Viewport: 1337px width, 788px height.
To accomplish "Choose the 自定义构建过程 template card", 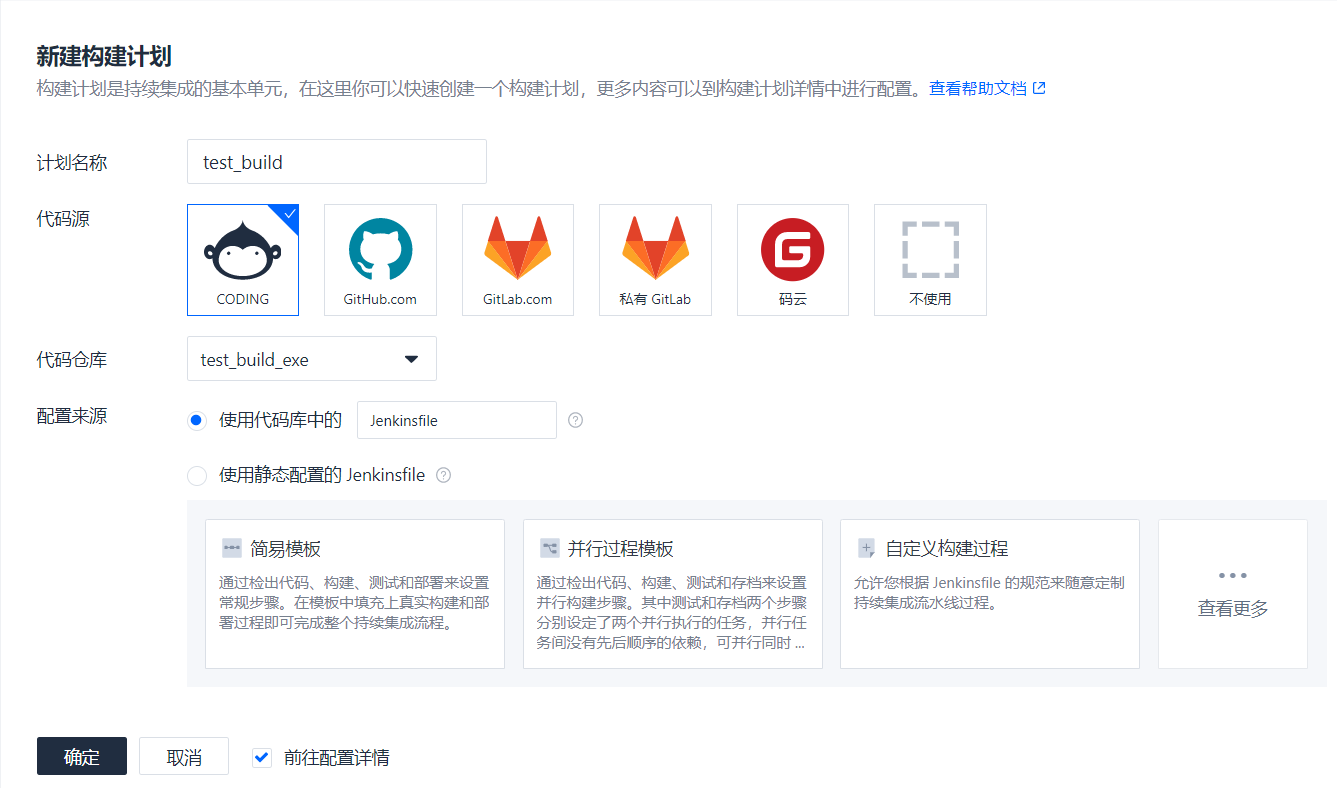I will 989,593.
